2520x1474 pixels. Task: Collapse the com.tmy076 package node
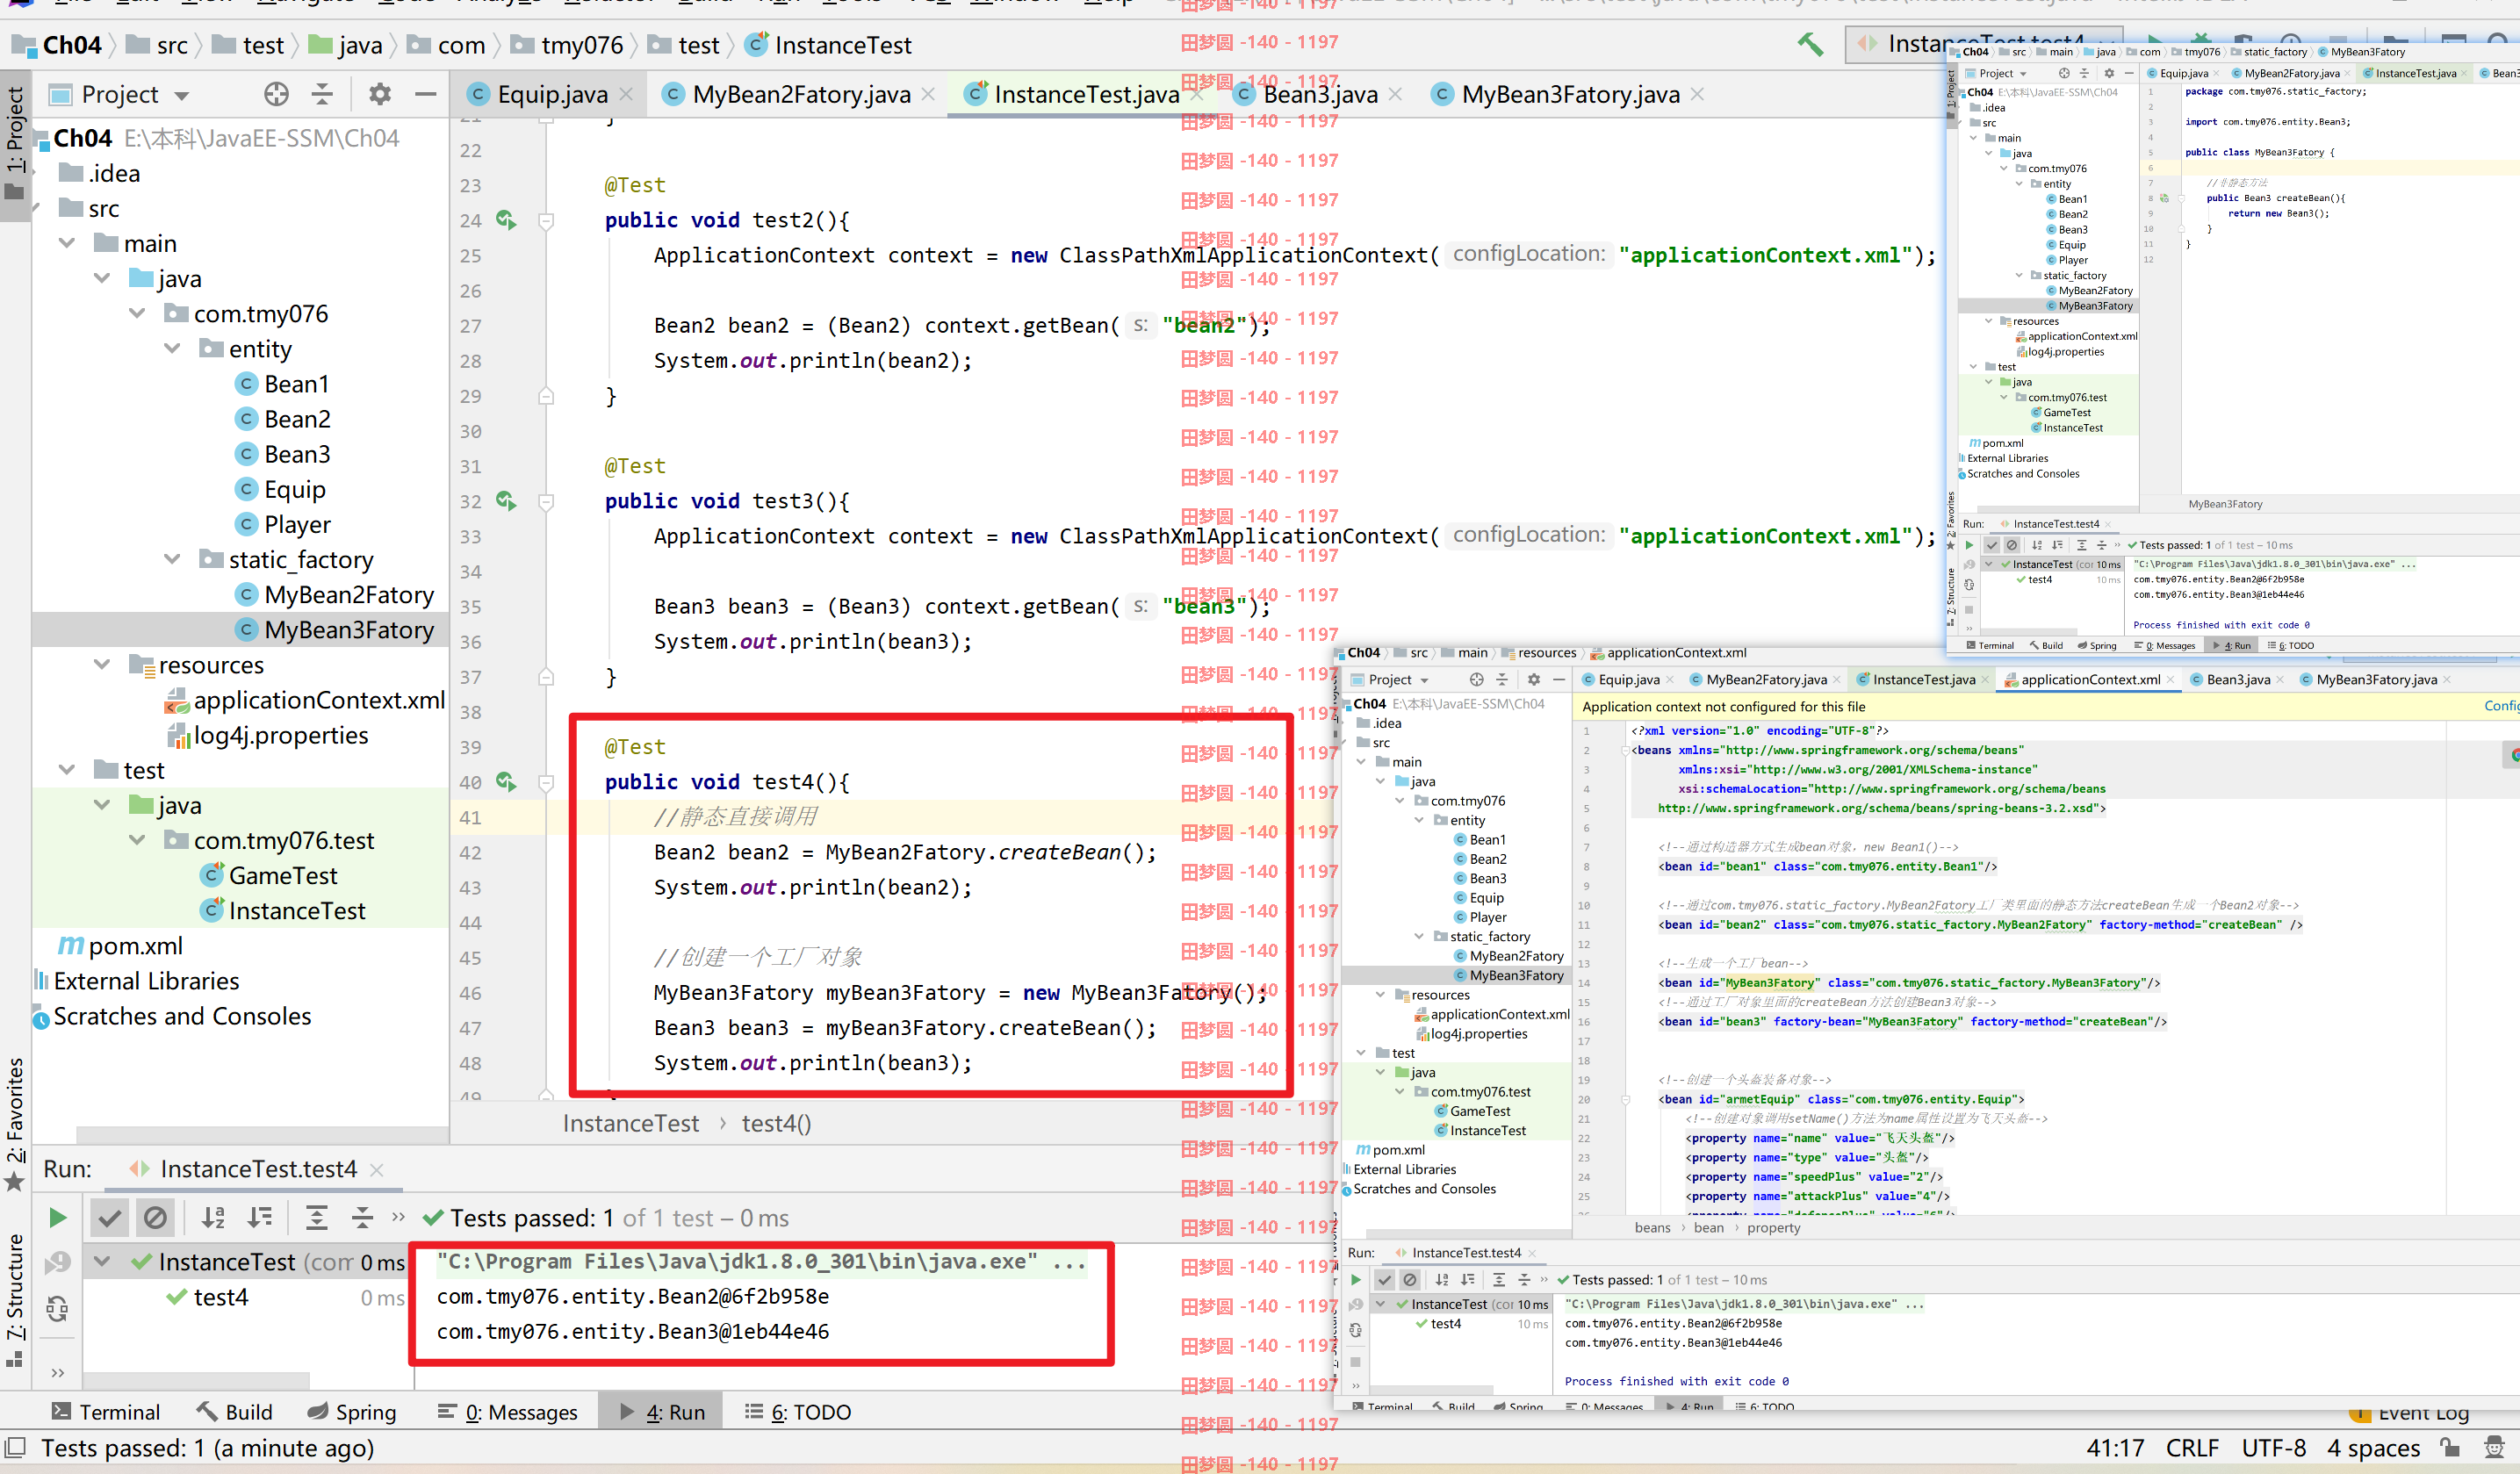[137, 313]
